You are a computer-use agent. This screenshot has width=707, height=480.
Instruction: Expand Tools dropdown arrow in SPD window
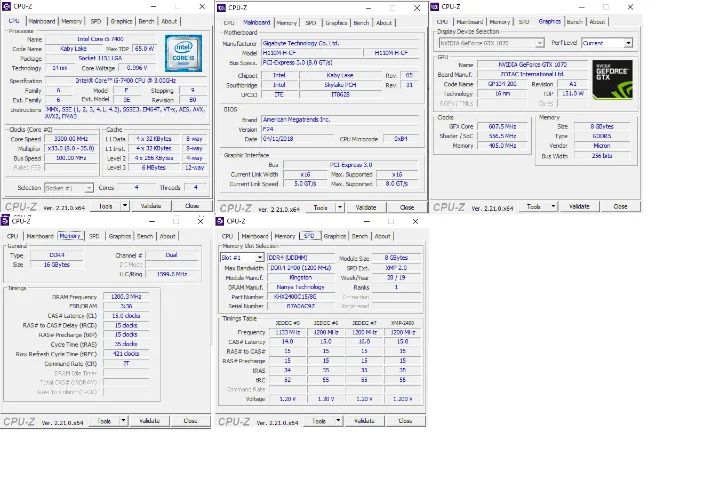tap(338, 421)
